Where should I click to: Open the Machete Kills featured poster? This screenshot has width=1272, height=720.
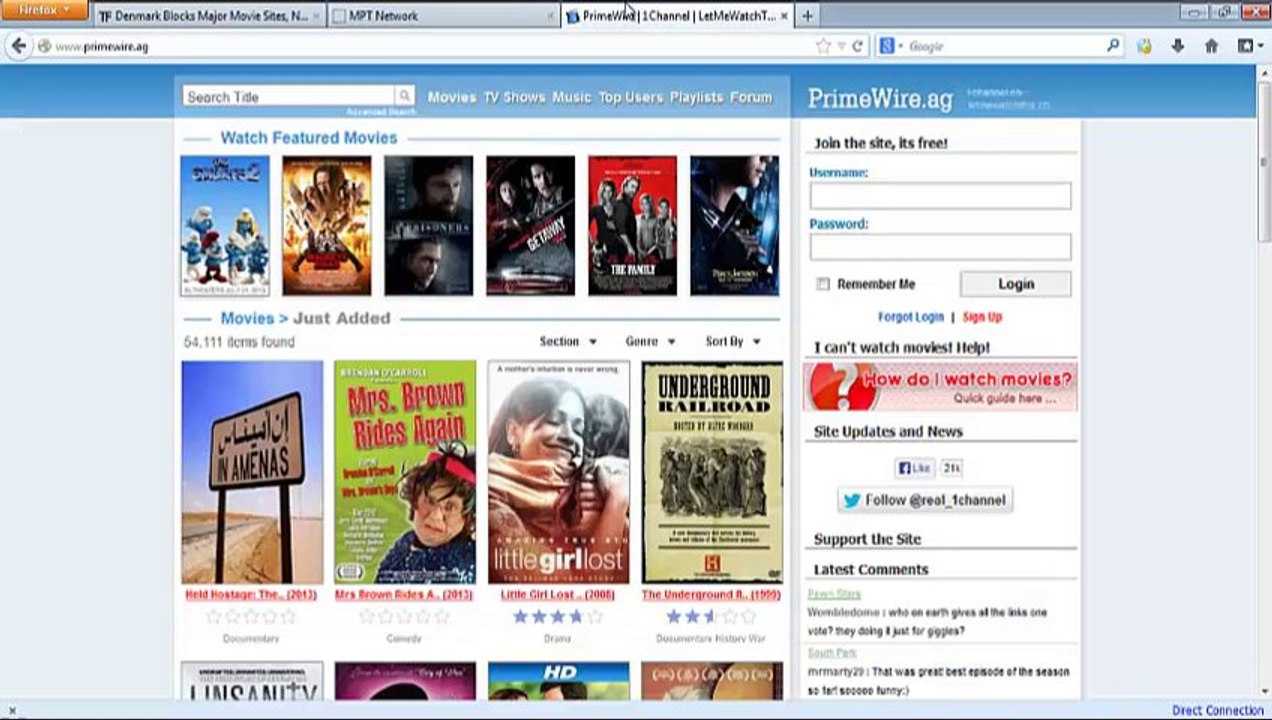(327, 226)
